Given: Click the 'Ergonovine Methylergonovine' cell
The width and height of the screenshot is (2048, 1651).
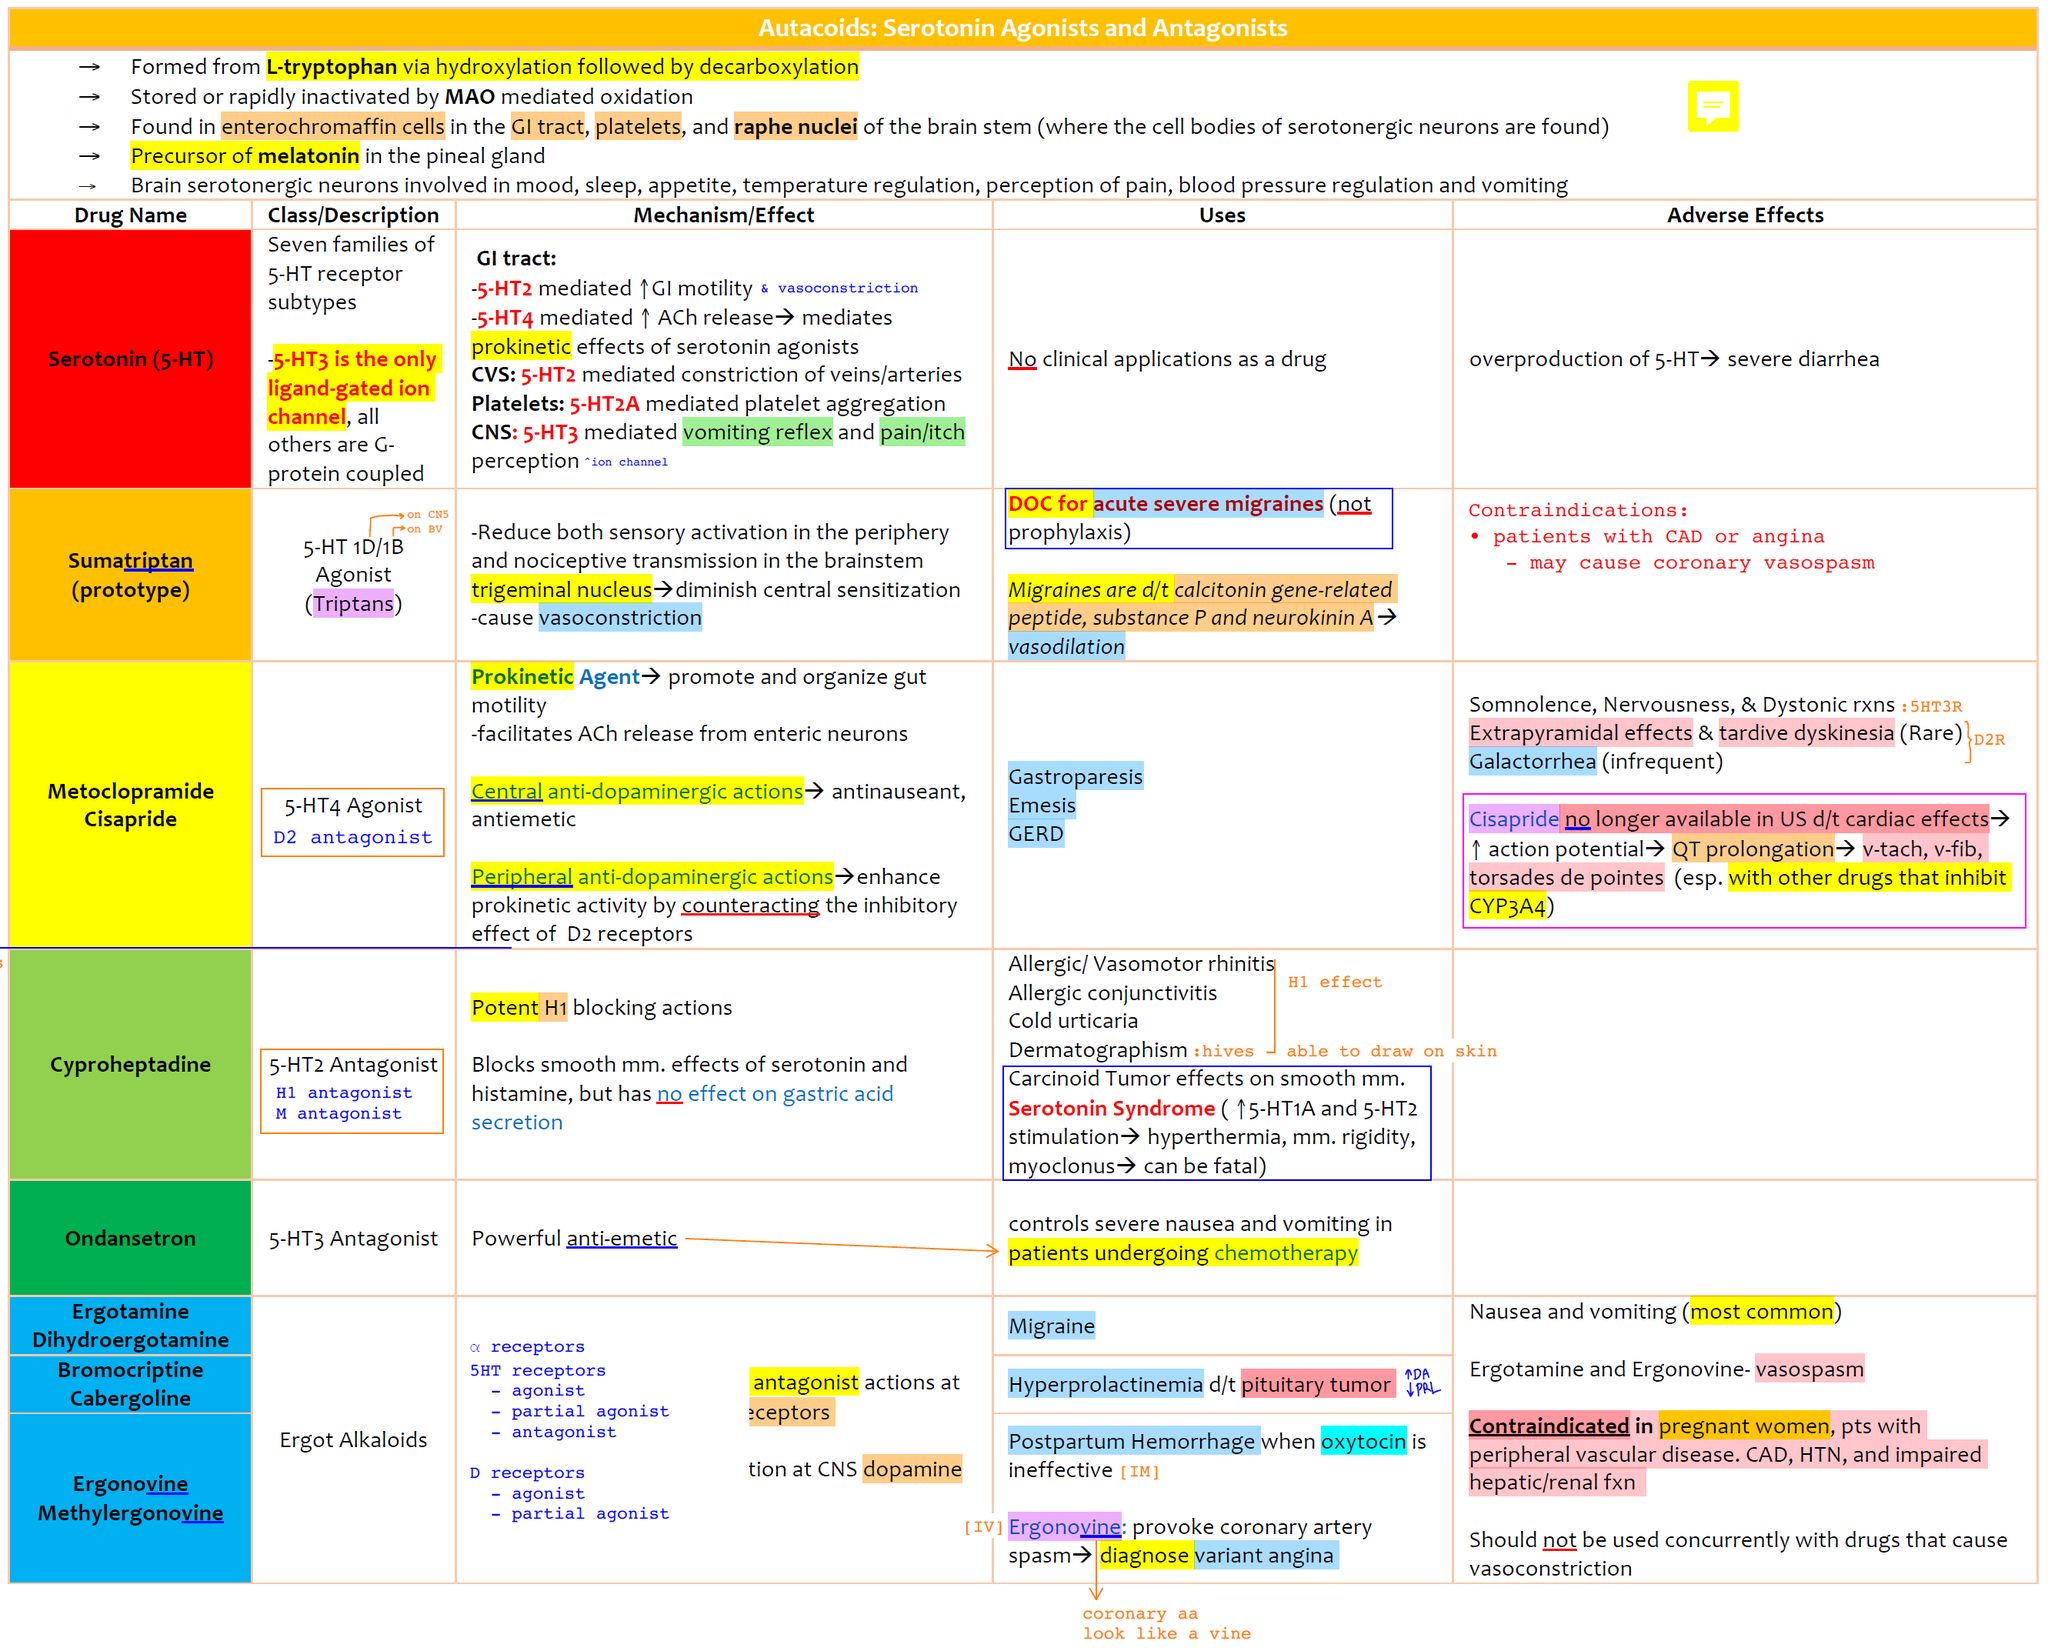Looking at the screenshot, I should click(x=130, y=1498).
